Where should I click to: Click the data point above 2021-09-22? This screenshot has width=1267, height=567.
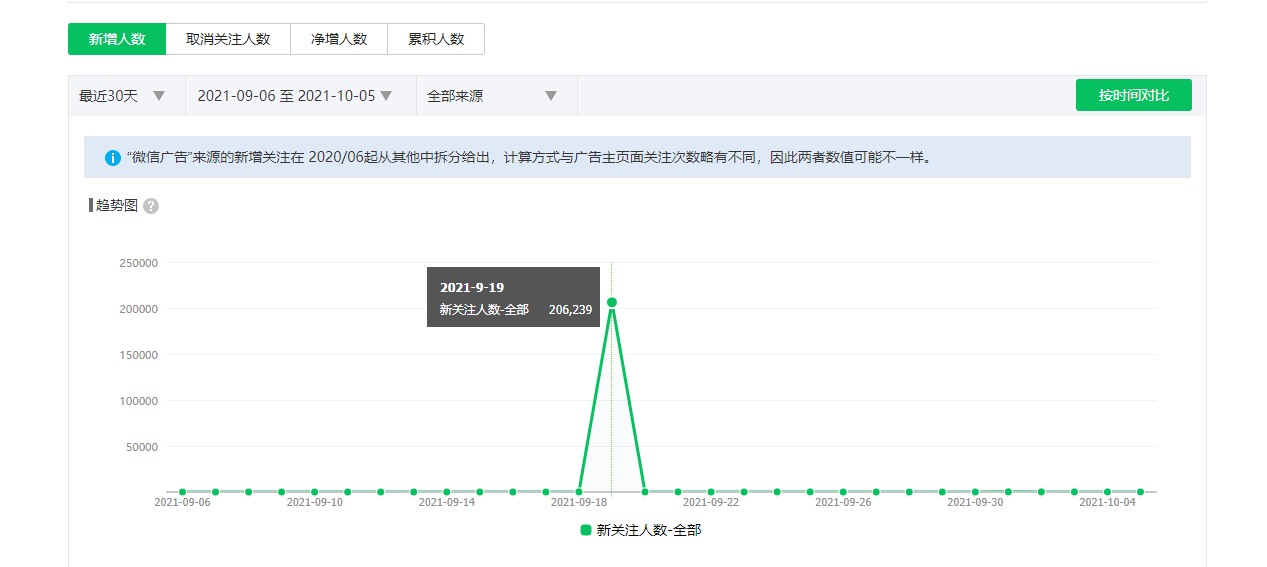pyautogui.click(x=711, y=492)
